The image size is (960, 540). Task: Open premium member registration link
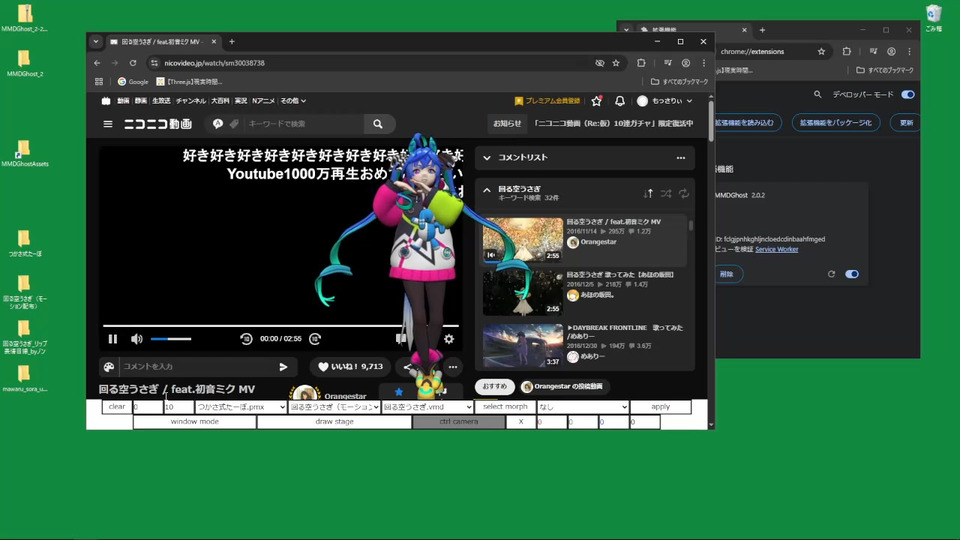point(547,101)
